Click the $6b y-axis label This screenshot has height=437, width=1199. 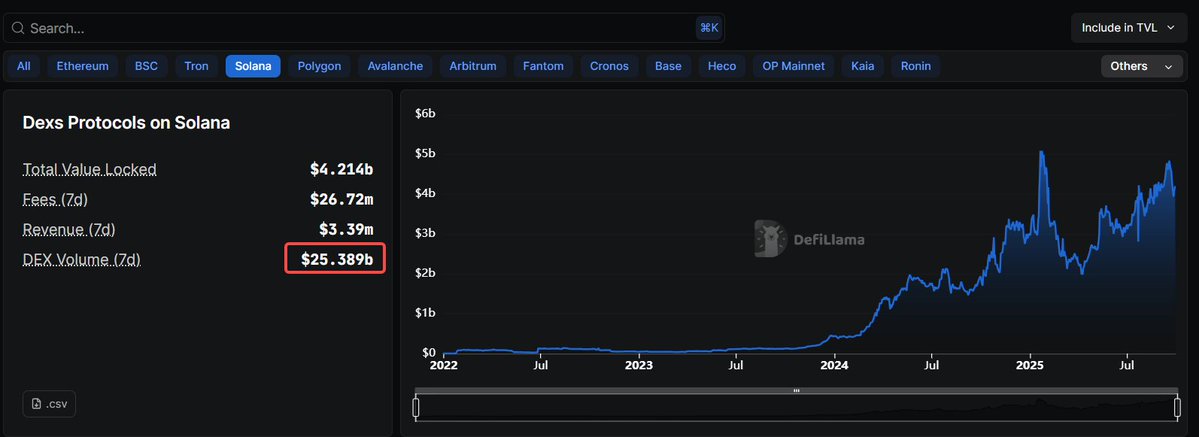tap(425, 113)
